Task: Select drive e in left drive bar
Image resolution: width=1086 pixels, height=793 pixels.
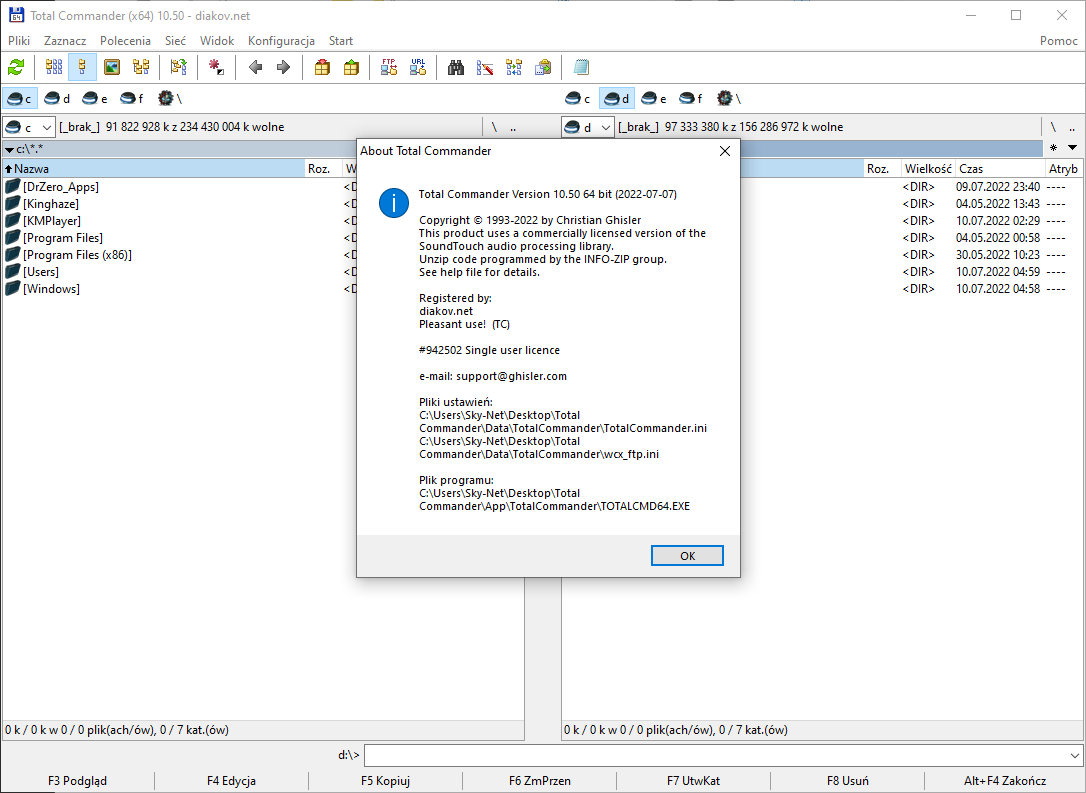Action: 95,98
